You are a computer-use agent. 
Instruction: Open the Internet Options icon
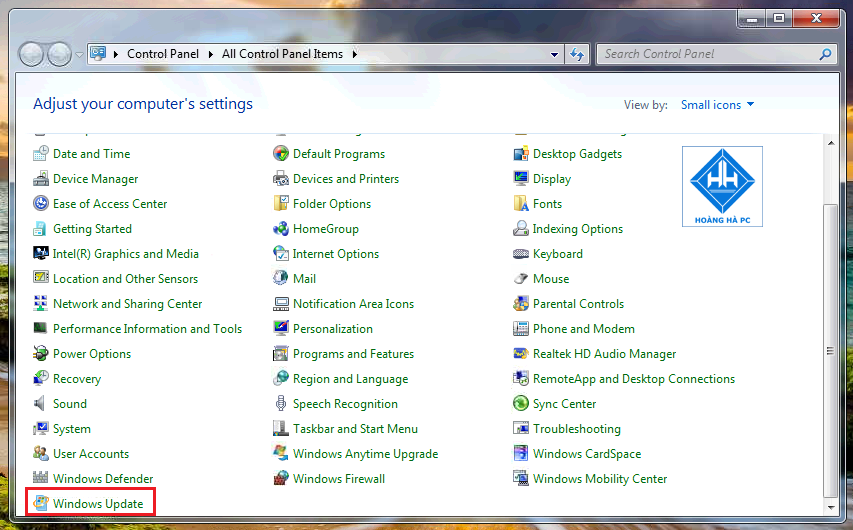(x=281, y=254)
